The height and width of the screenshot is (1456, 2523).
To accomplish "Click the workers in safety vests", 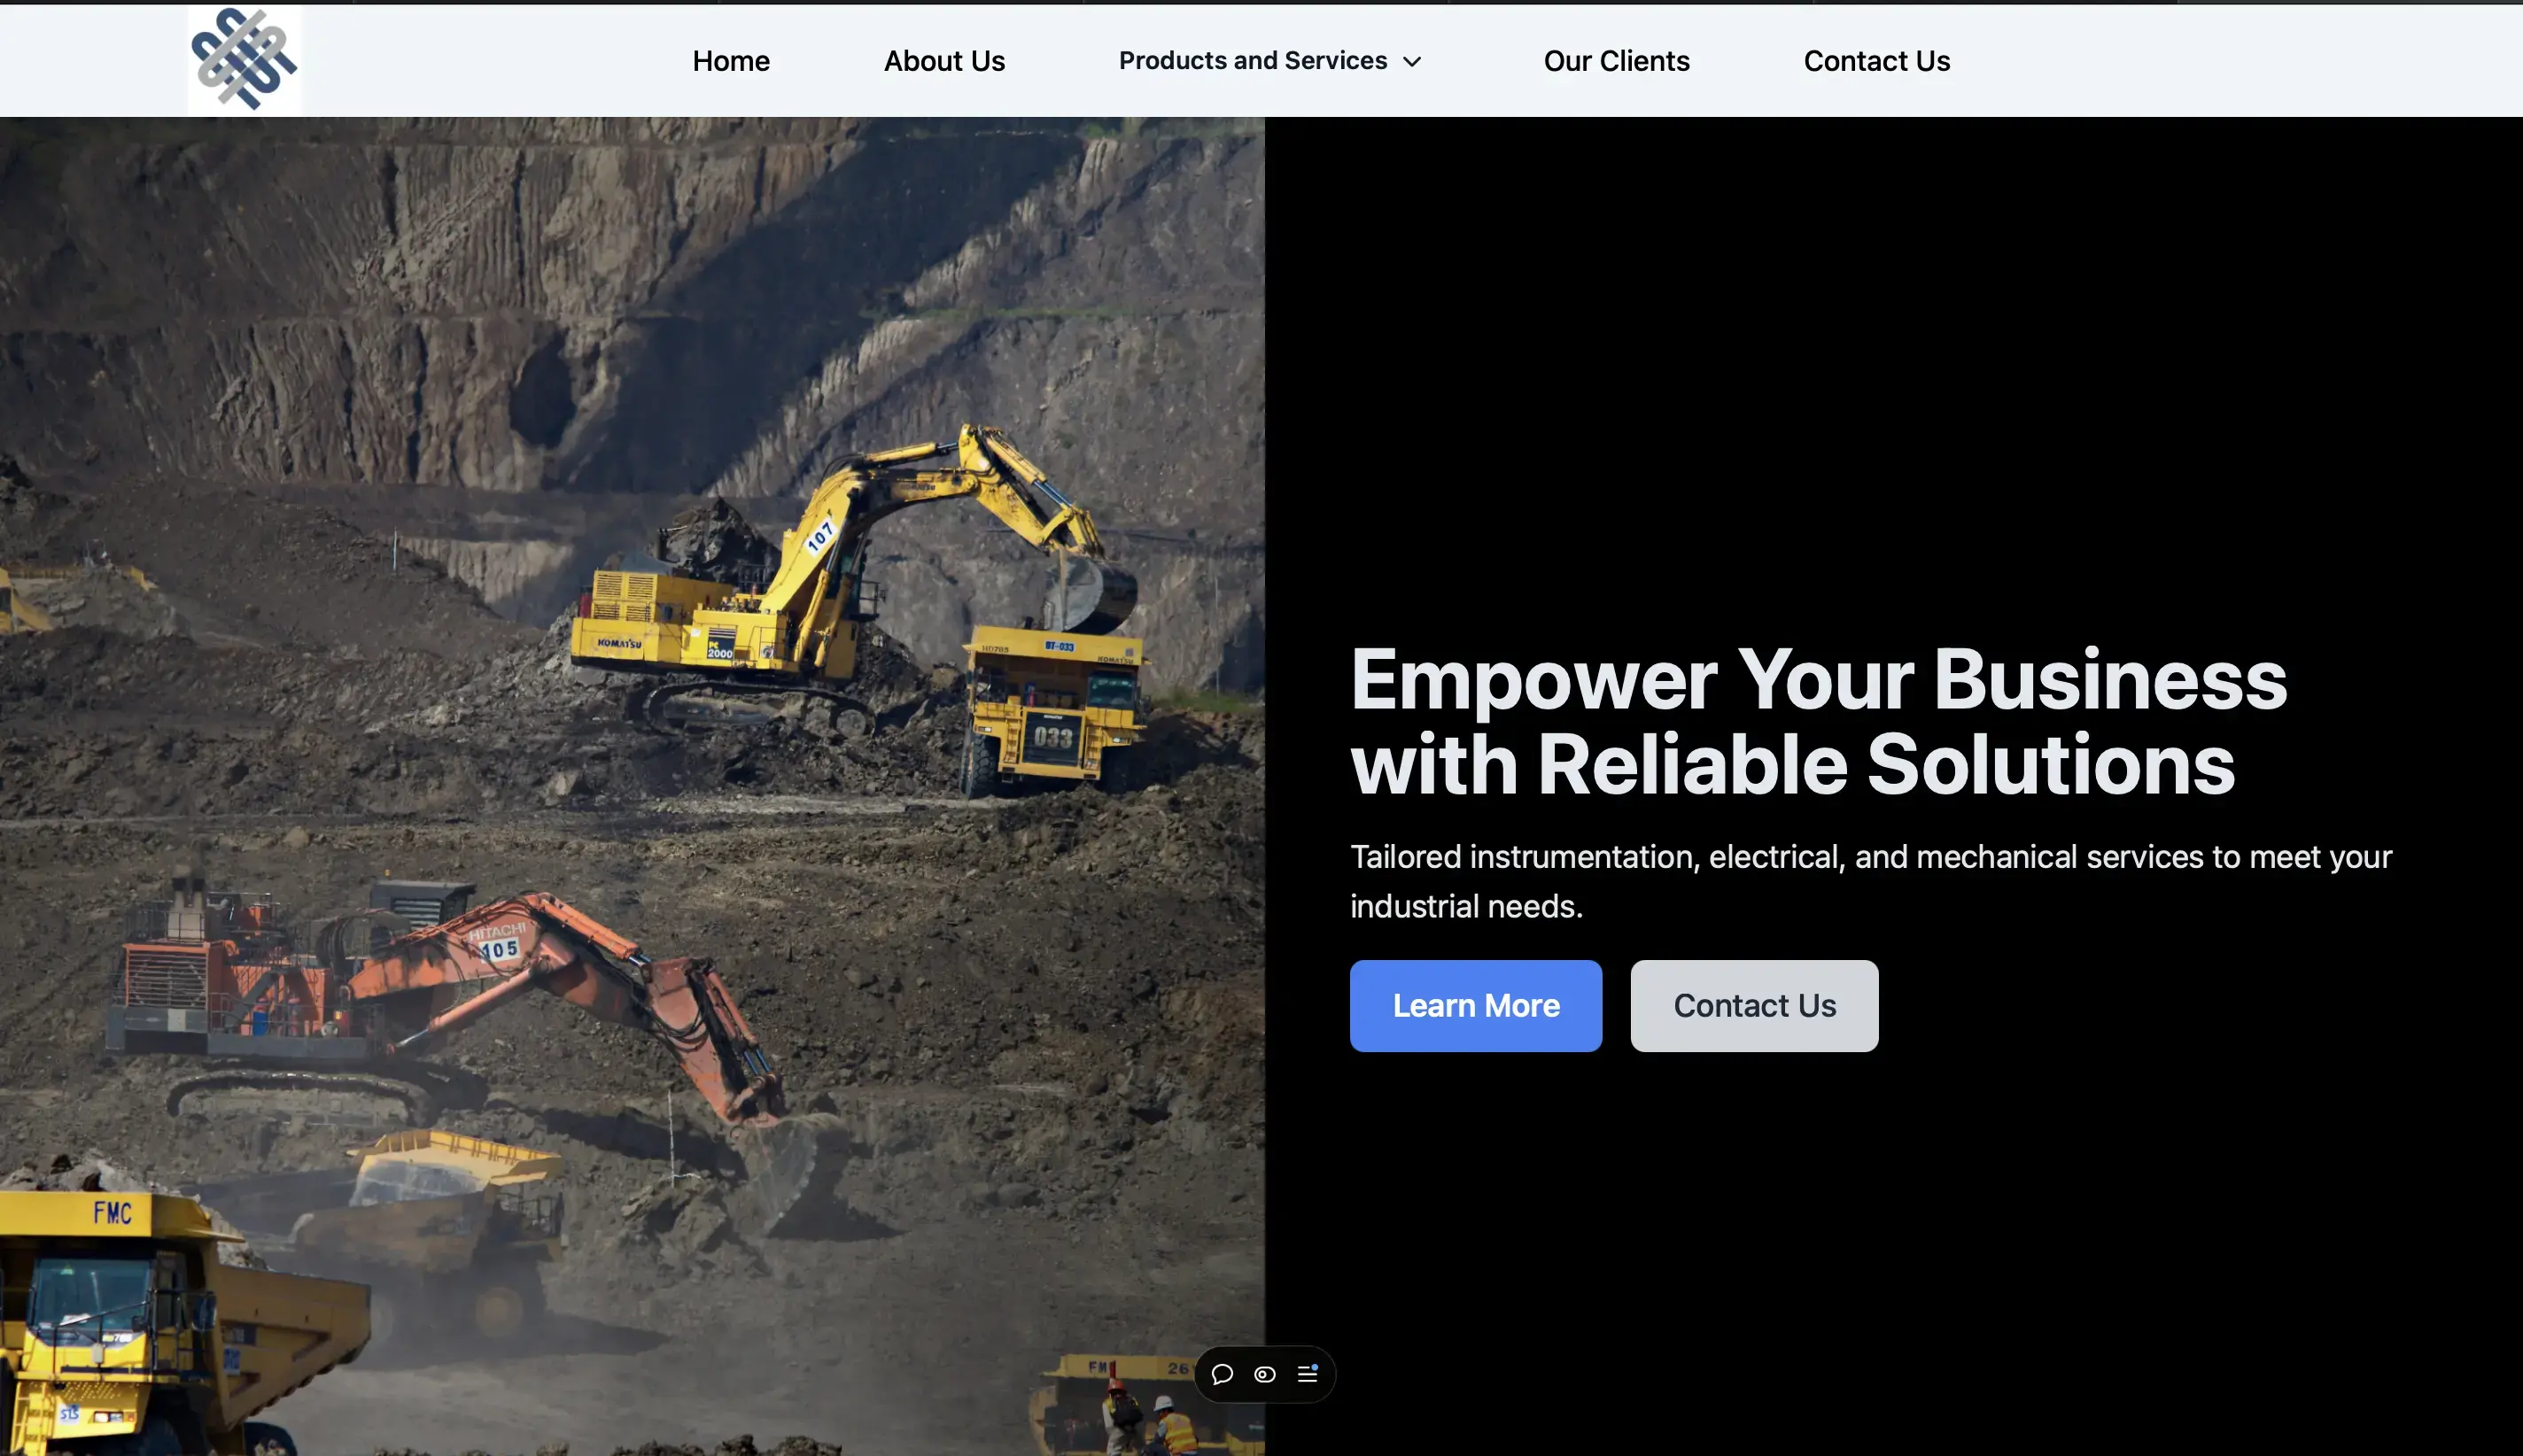I will point(1150,1418).
